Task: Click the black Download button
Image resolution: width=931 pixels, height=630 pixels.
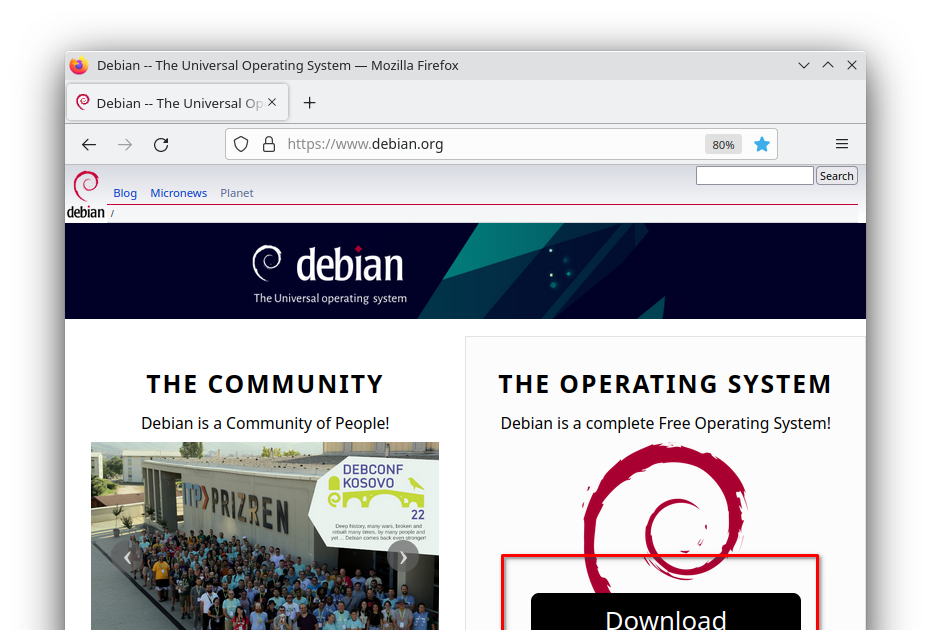Action: [x=666, y=612]
